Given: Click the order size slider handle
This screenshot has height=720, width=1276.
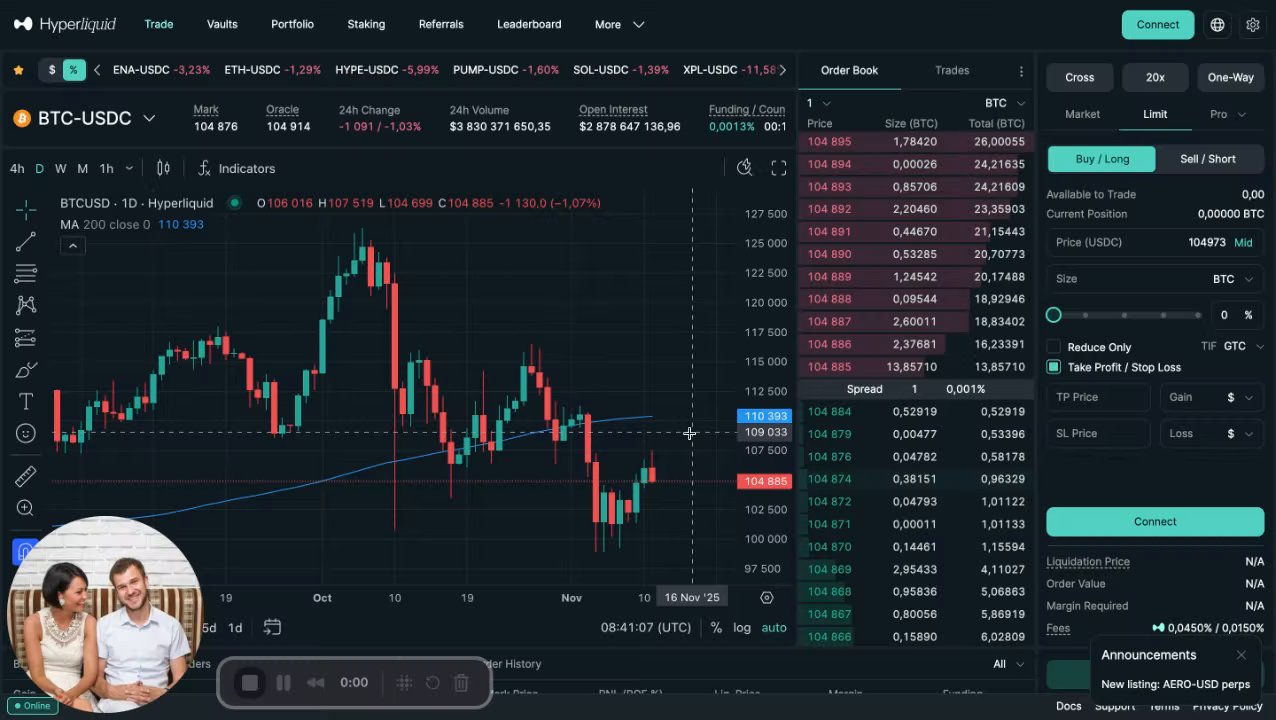Looking at the screenshot, I should point(1053,315).
